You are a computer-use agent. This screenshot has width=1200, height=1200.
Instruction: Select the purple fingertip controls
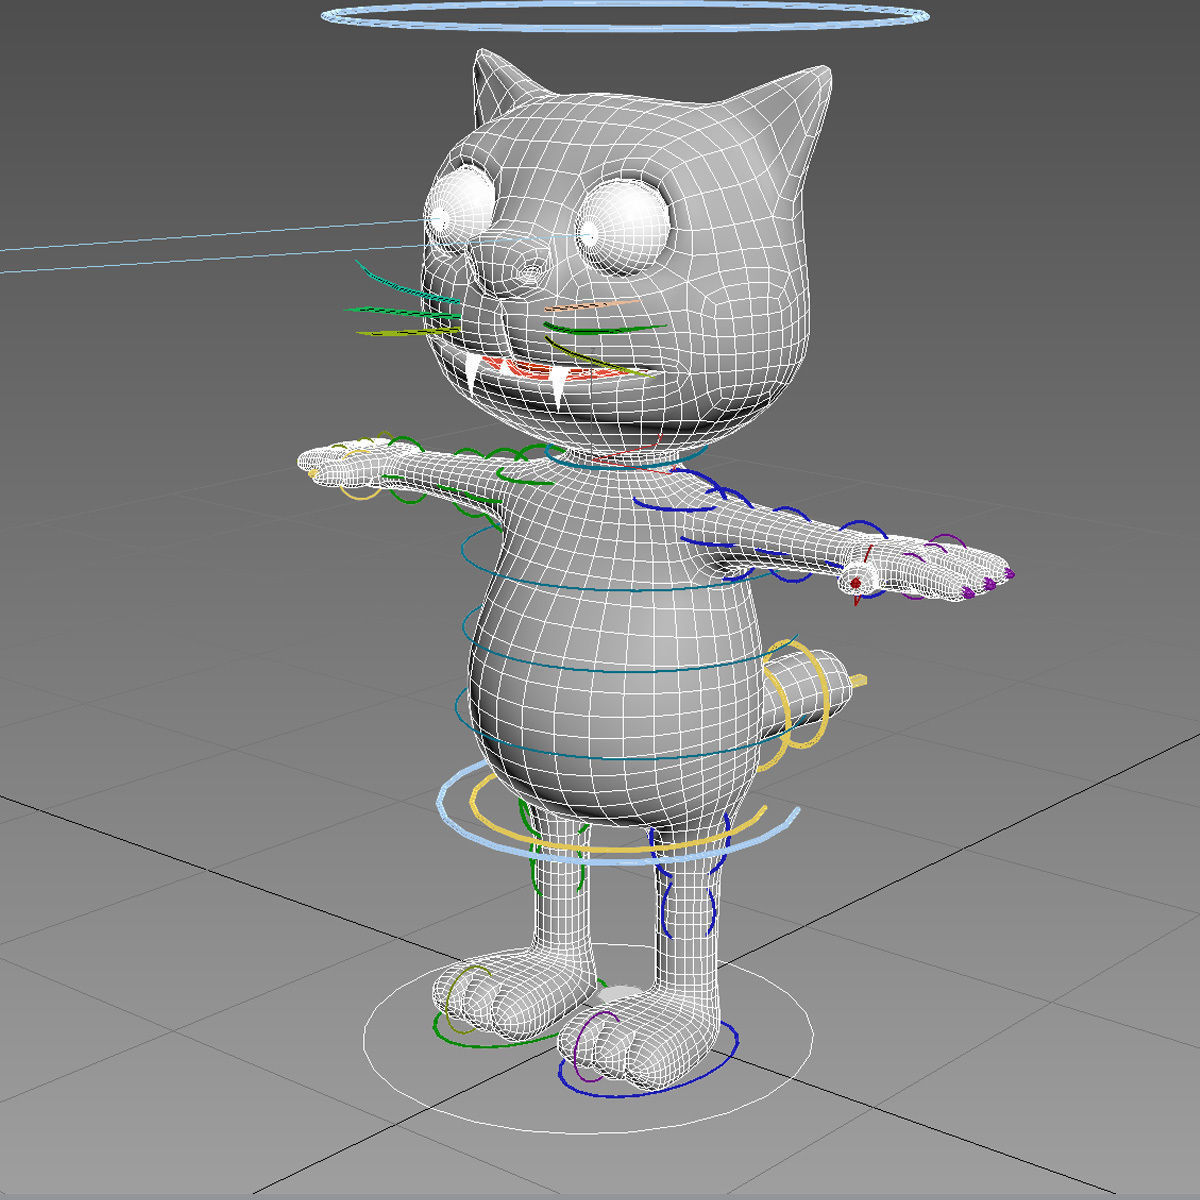tap(988, 581)
